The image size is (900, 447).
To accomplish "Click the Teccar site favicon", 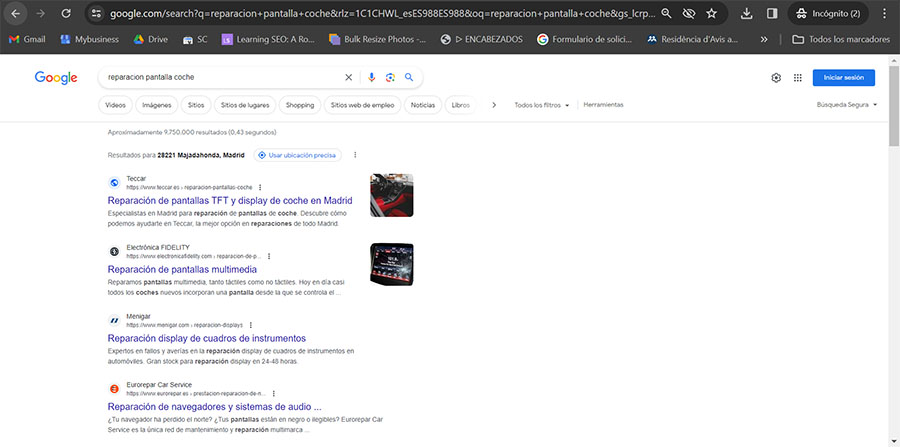I will (x=114, y=182).
